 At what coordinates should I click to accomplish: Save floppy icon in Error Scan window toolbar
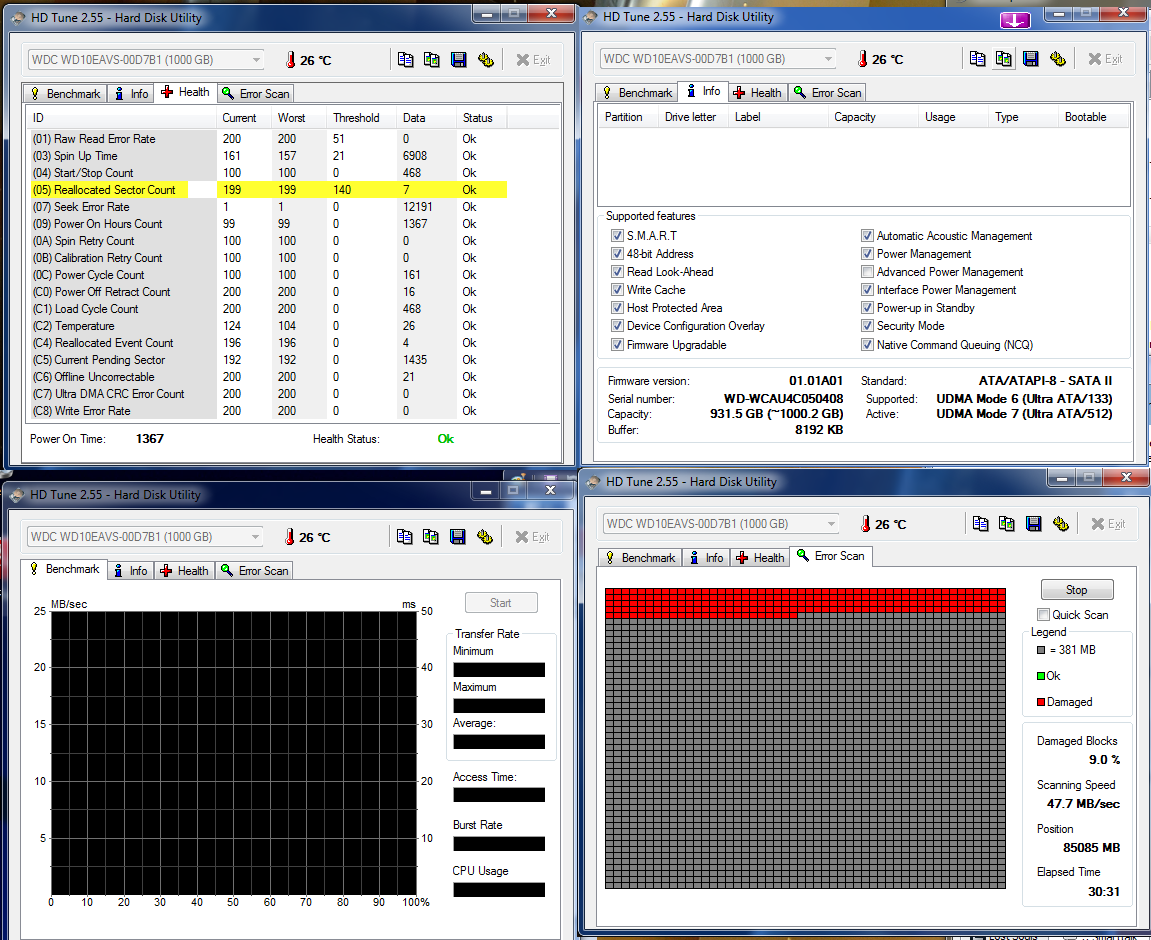pos(1034,523)
